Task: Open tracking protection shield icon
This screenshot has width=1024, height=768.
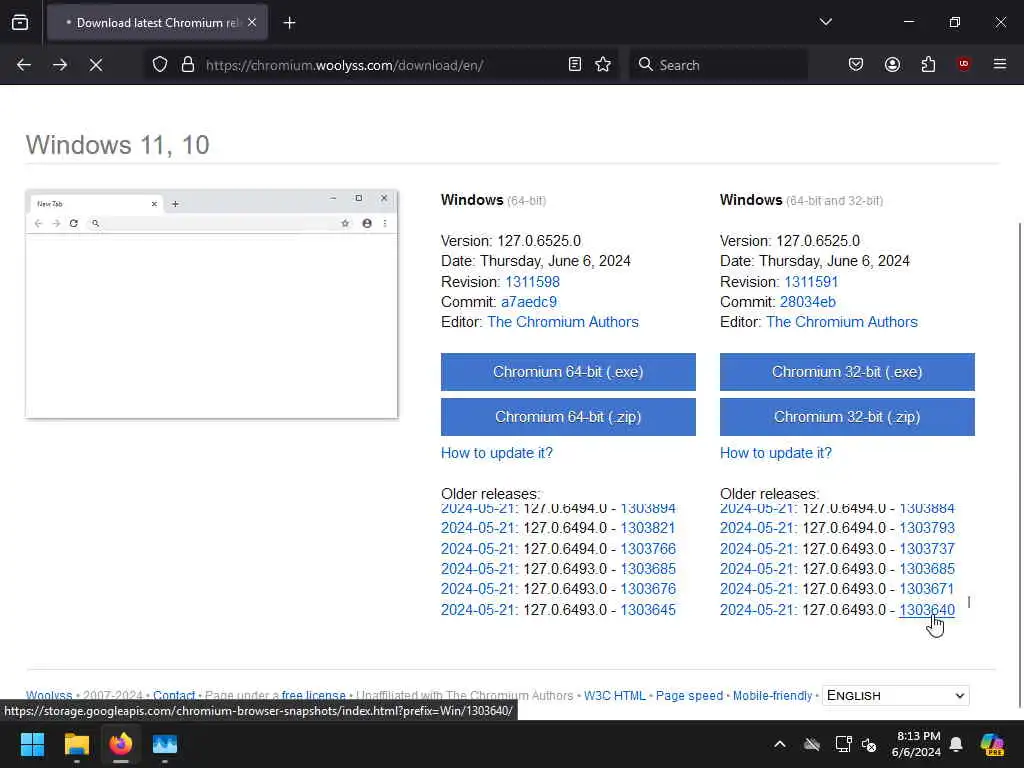Action: point(160,65)
